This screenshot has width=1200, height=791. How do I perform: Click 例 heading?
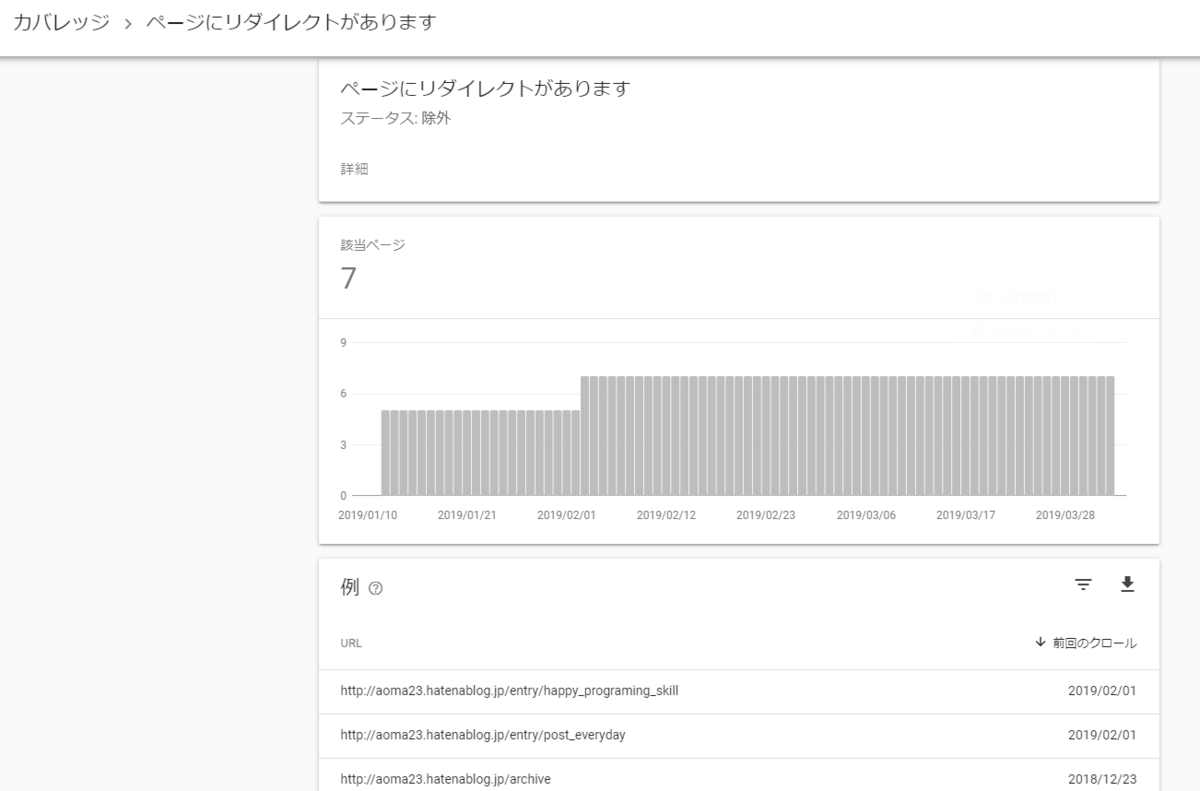point(350,588)
